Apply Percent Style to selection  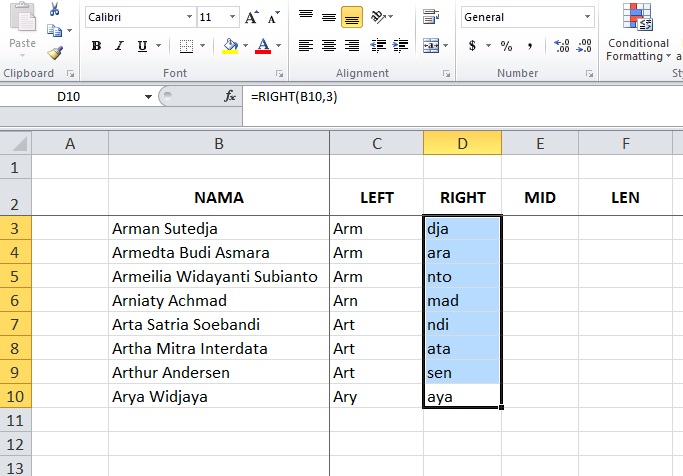[506, 46]
